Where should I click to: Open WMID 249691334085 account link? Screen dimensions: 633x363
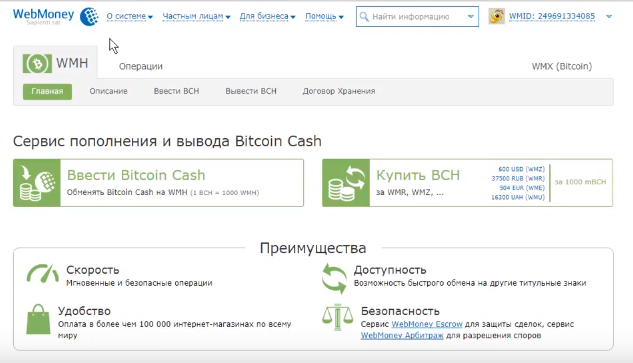tap(552, 16)
